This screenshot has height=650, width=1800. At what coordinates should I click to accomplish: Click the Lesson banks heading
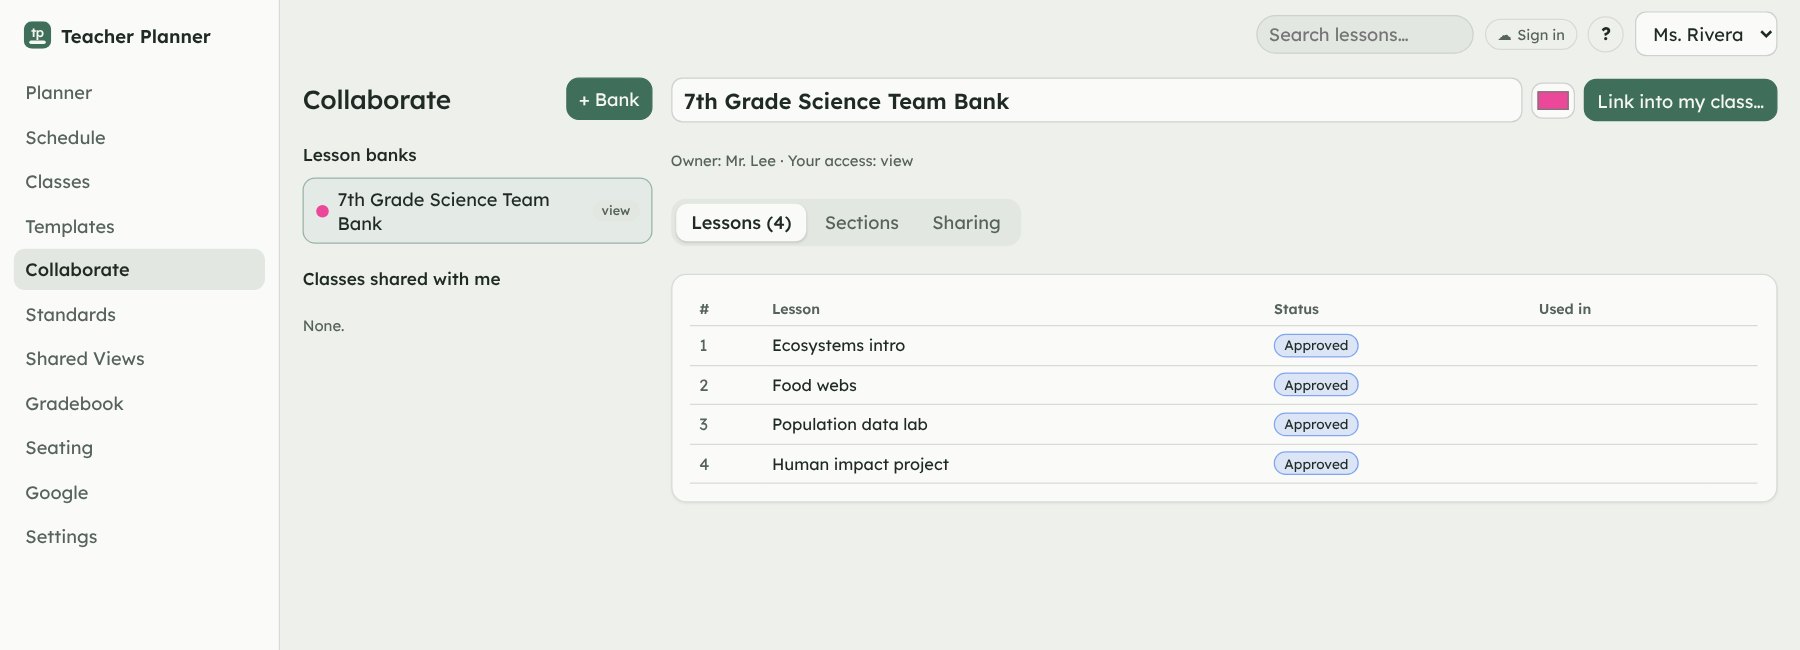(x=360, y=155)
